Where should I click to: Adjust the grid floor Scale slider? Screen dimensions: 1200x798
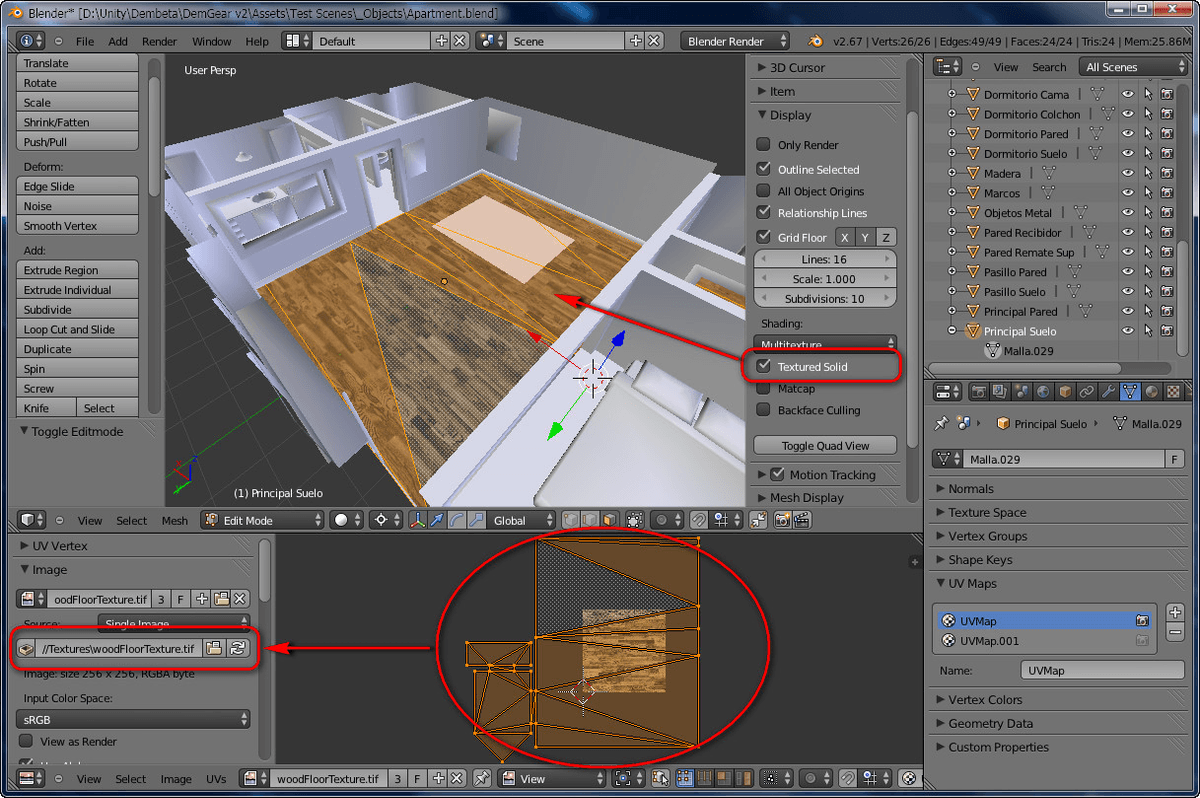pyautogui.click(x=824, y=278)
